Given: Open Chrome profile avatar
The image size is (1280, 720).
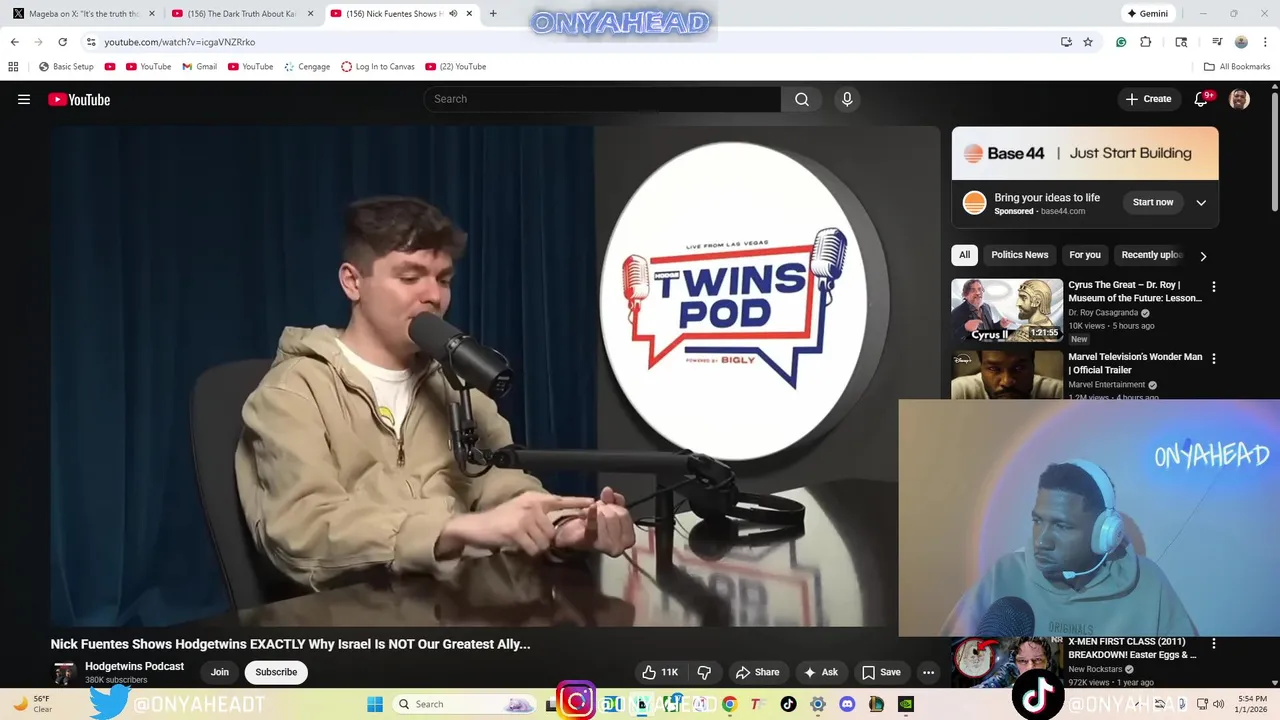Looking at the screenshot, I should point(1241,42).
